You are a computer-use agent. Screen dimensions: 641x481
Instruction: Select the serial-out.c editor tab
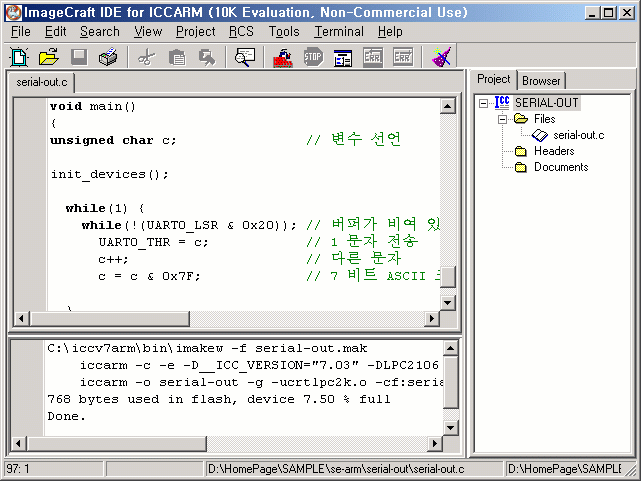click(42, 82)
